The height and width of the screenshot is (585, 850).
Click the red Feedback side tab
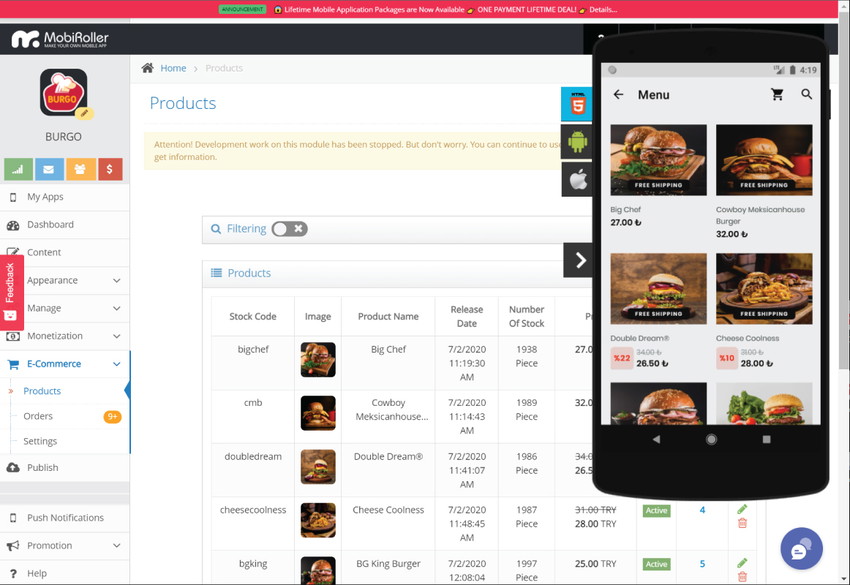coord(11,290)
